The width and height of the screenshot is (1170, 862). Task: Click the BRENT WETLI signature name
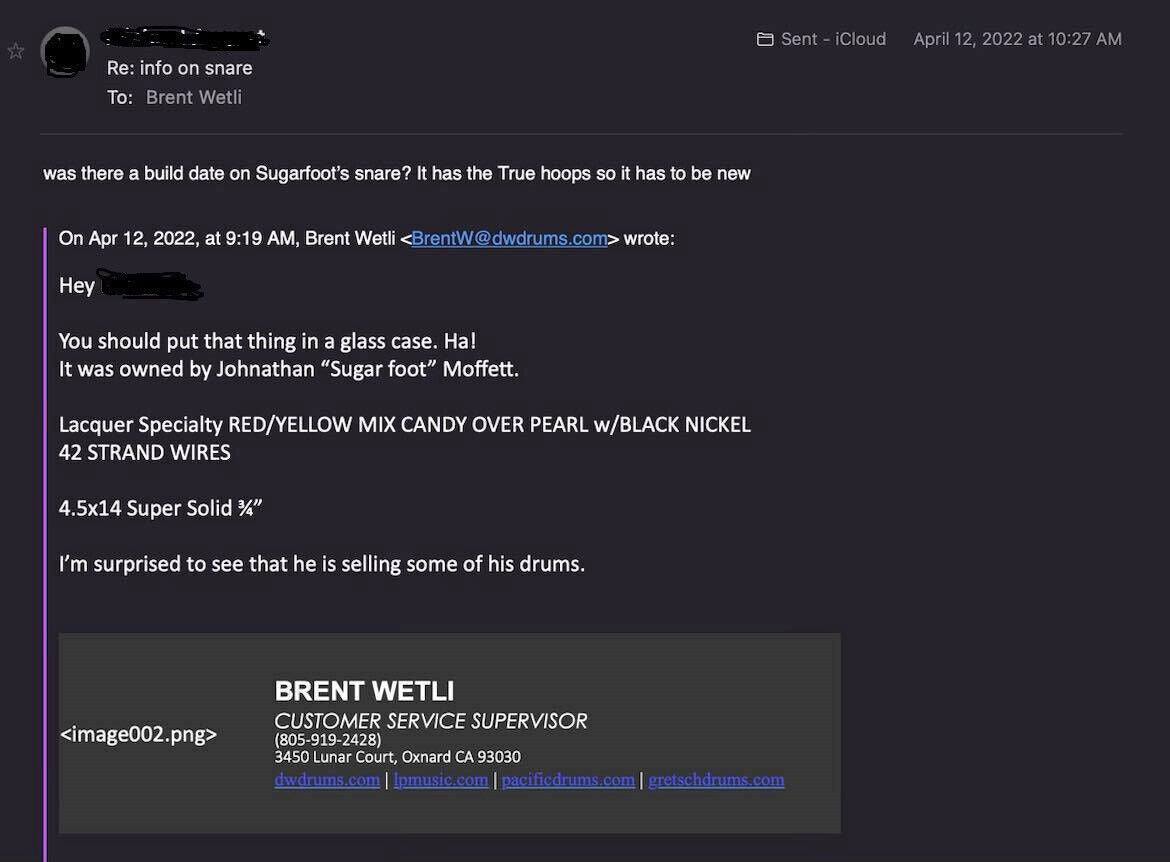[364, 691]
